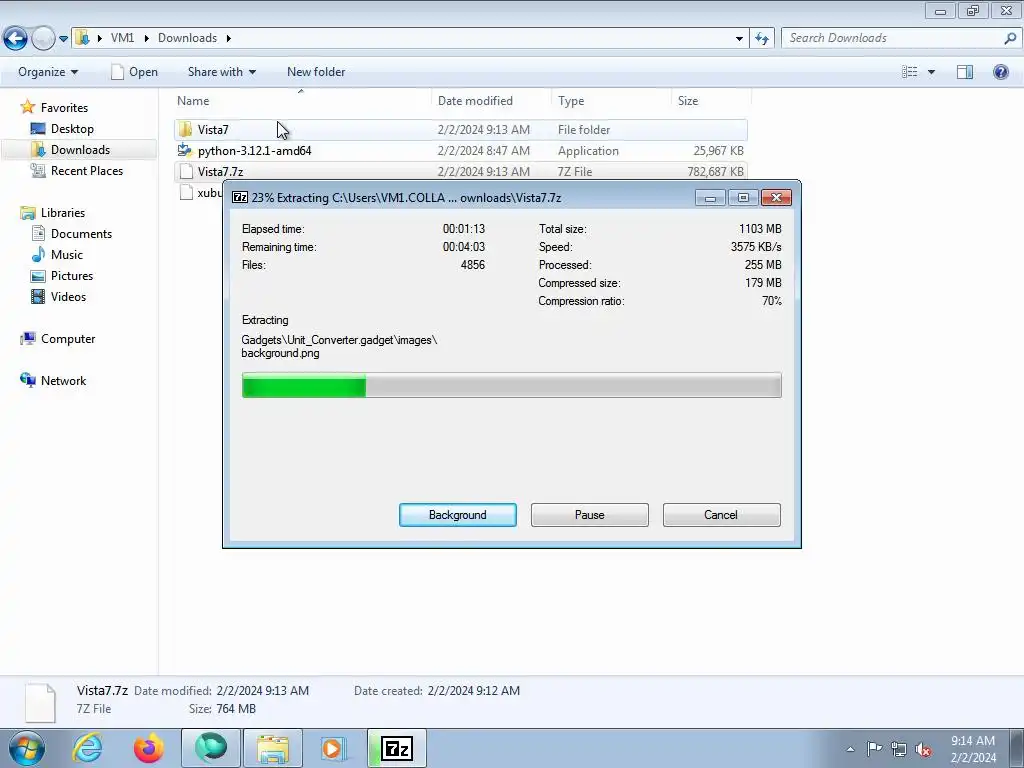This screenshot has height=768, width=1024.
Task: Select the Vista7.7z file icon
Action: tap(186, 171)
